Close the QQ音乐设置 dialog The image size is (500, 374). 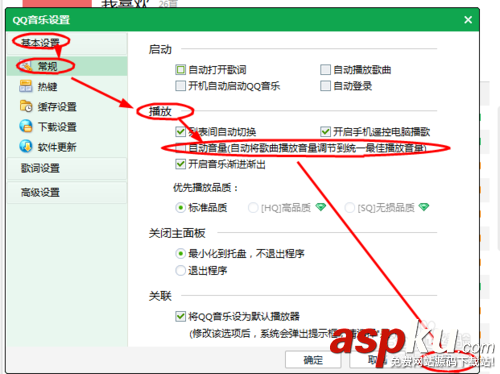[468, 20]
